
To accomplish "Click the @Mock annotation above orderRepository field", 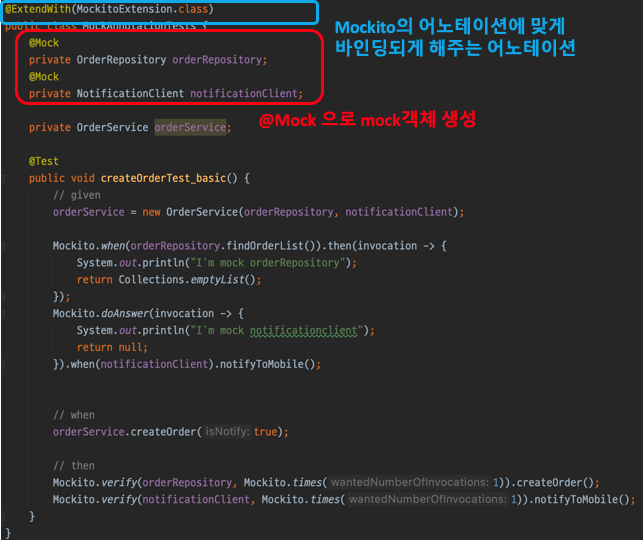I will [44, 43].
